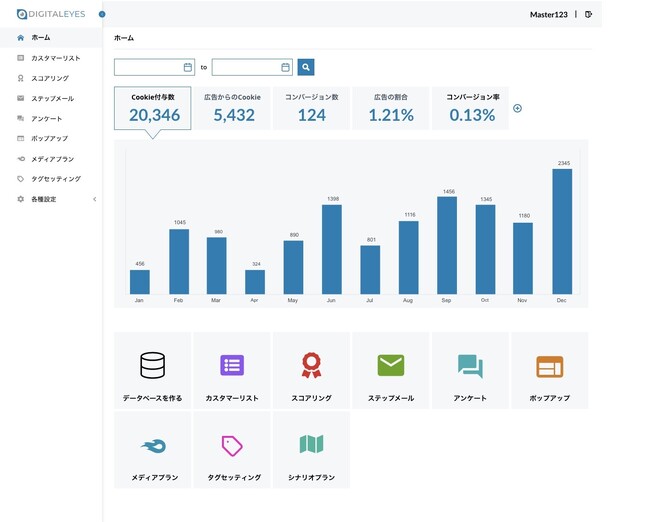Click the December bar in the chart
650x522 pixels.
tap(562, 231)
